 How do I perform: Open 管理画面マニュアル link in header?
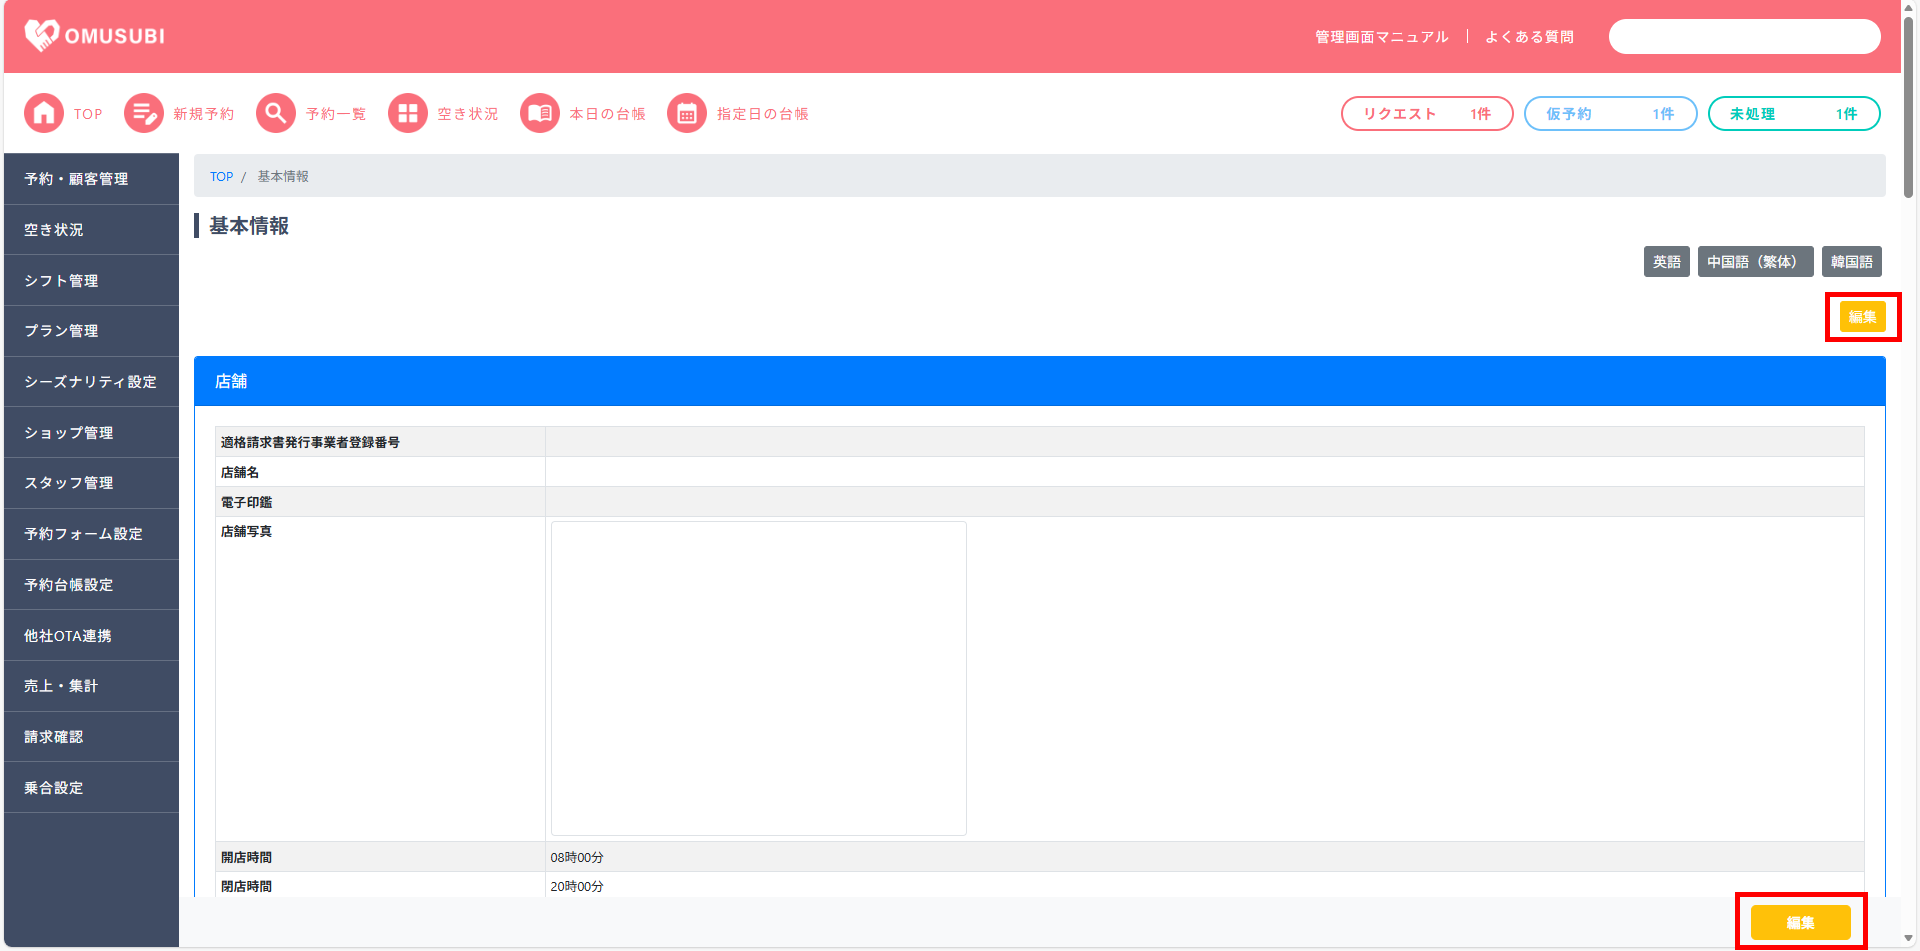[x=1381, y=37]
